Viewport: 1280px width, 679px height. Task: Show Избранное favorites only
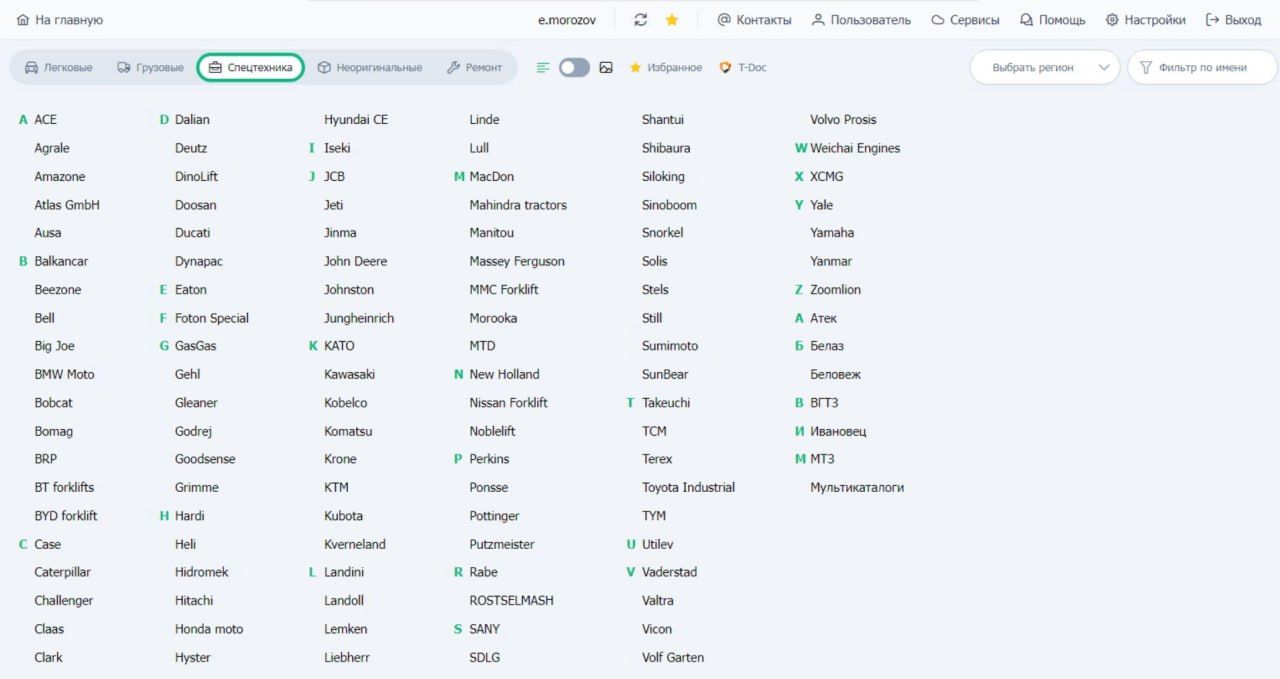(665, 68)
